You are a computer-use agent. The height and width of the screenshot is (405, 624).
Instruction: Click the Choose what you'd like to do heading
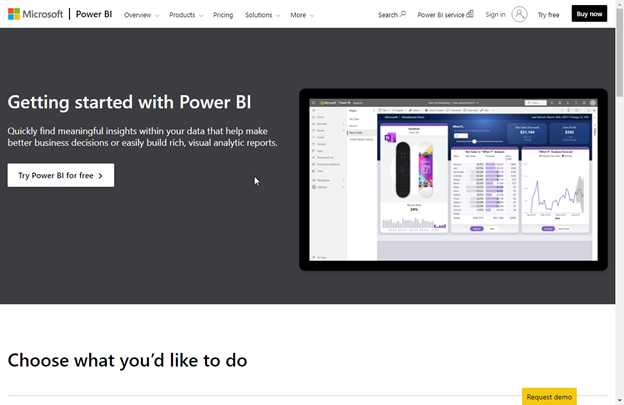127,360
